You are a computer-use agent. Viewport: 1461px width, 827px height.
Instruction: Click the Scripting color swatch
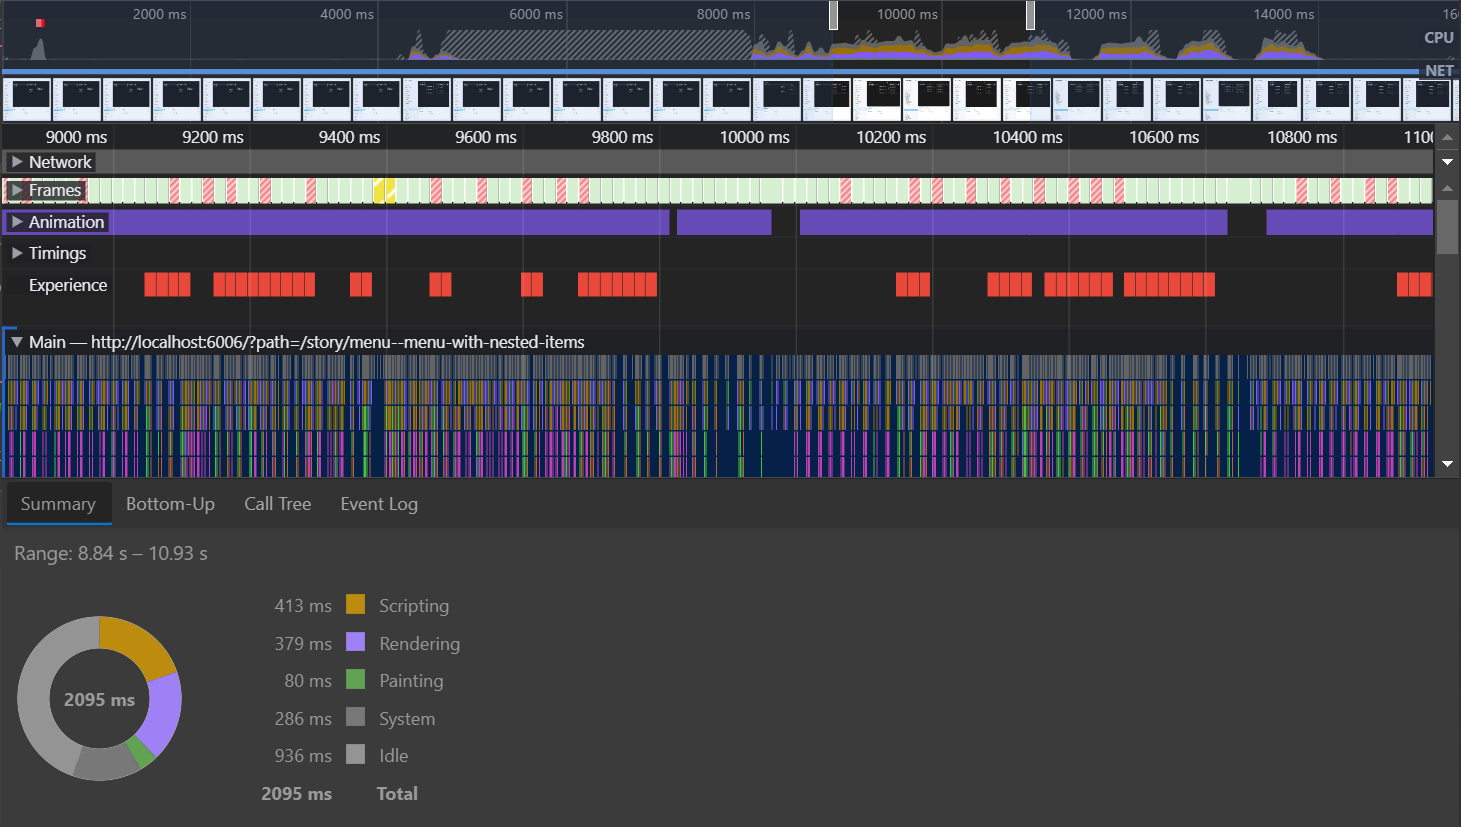click(355, 604)
